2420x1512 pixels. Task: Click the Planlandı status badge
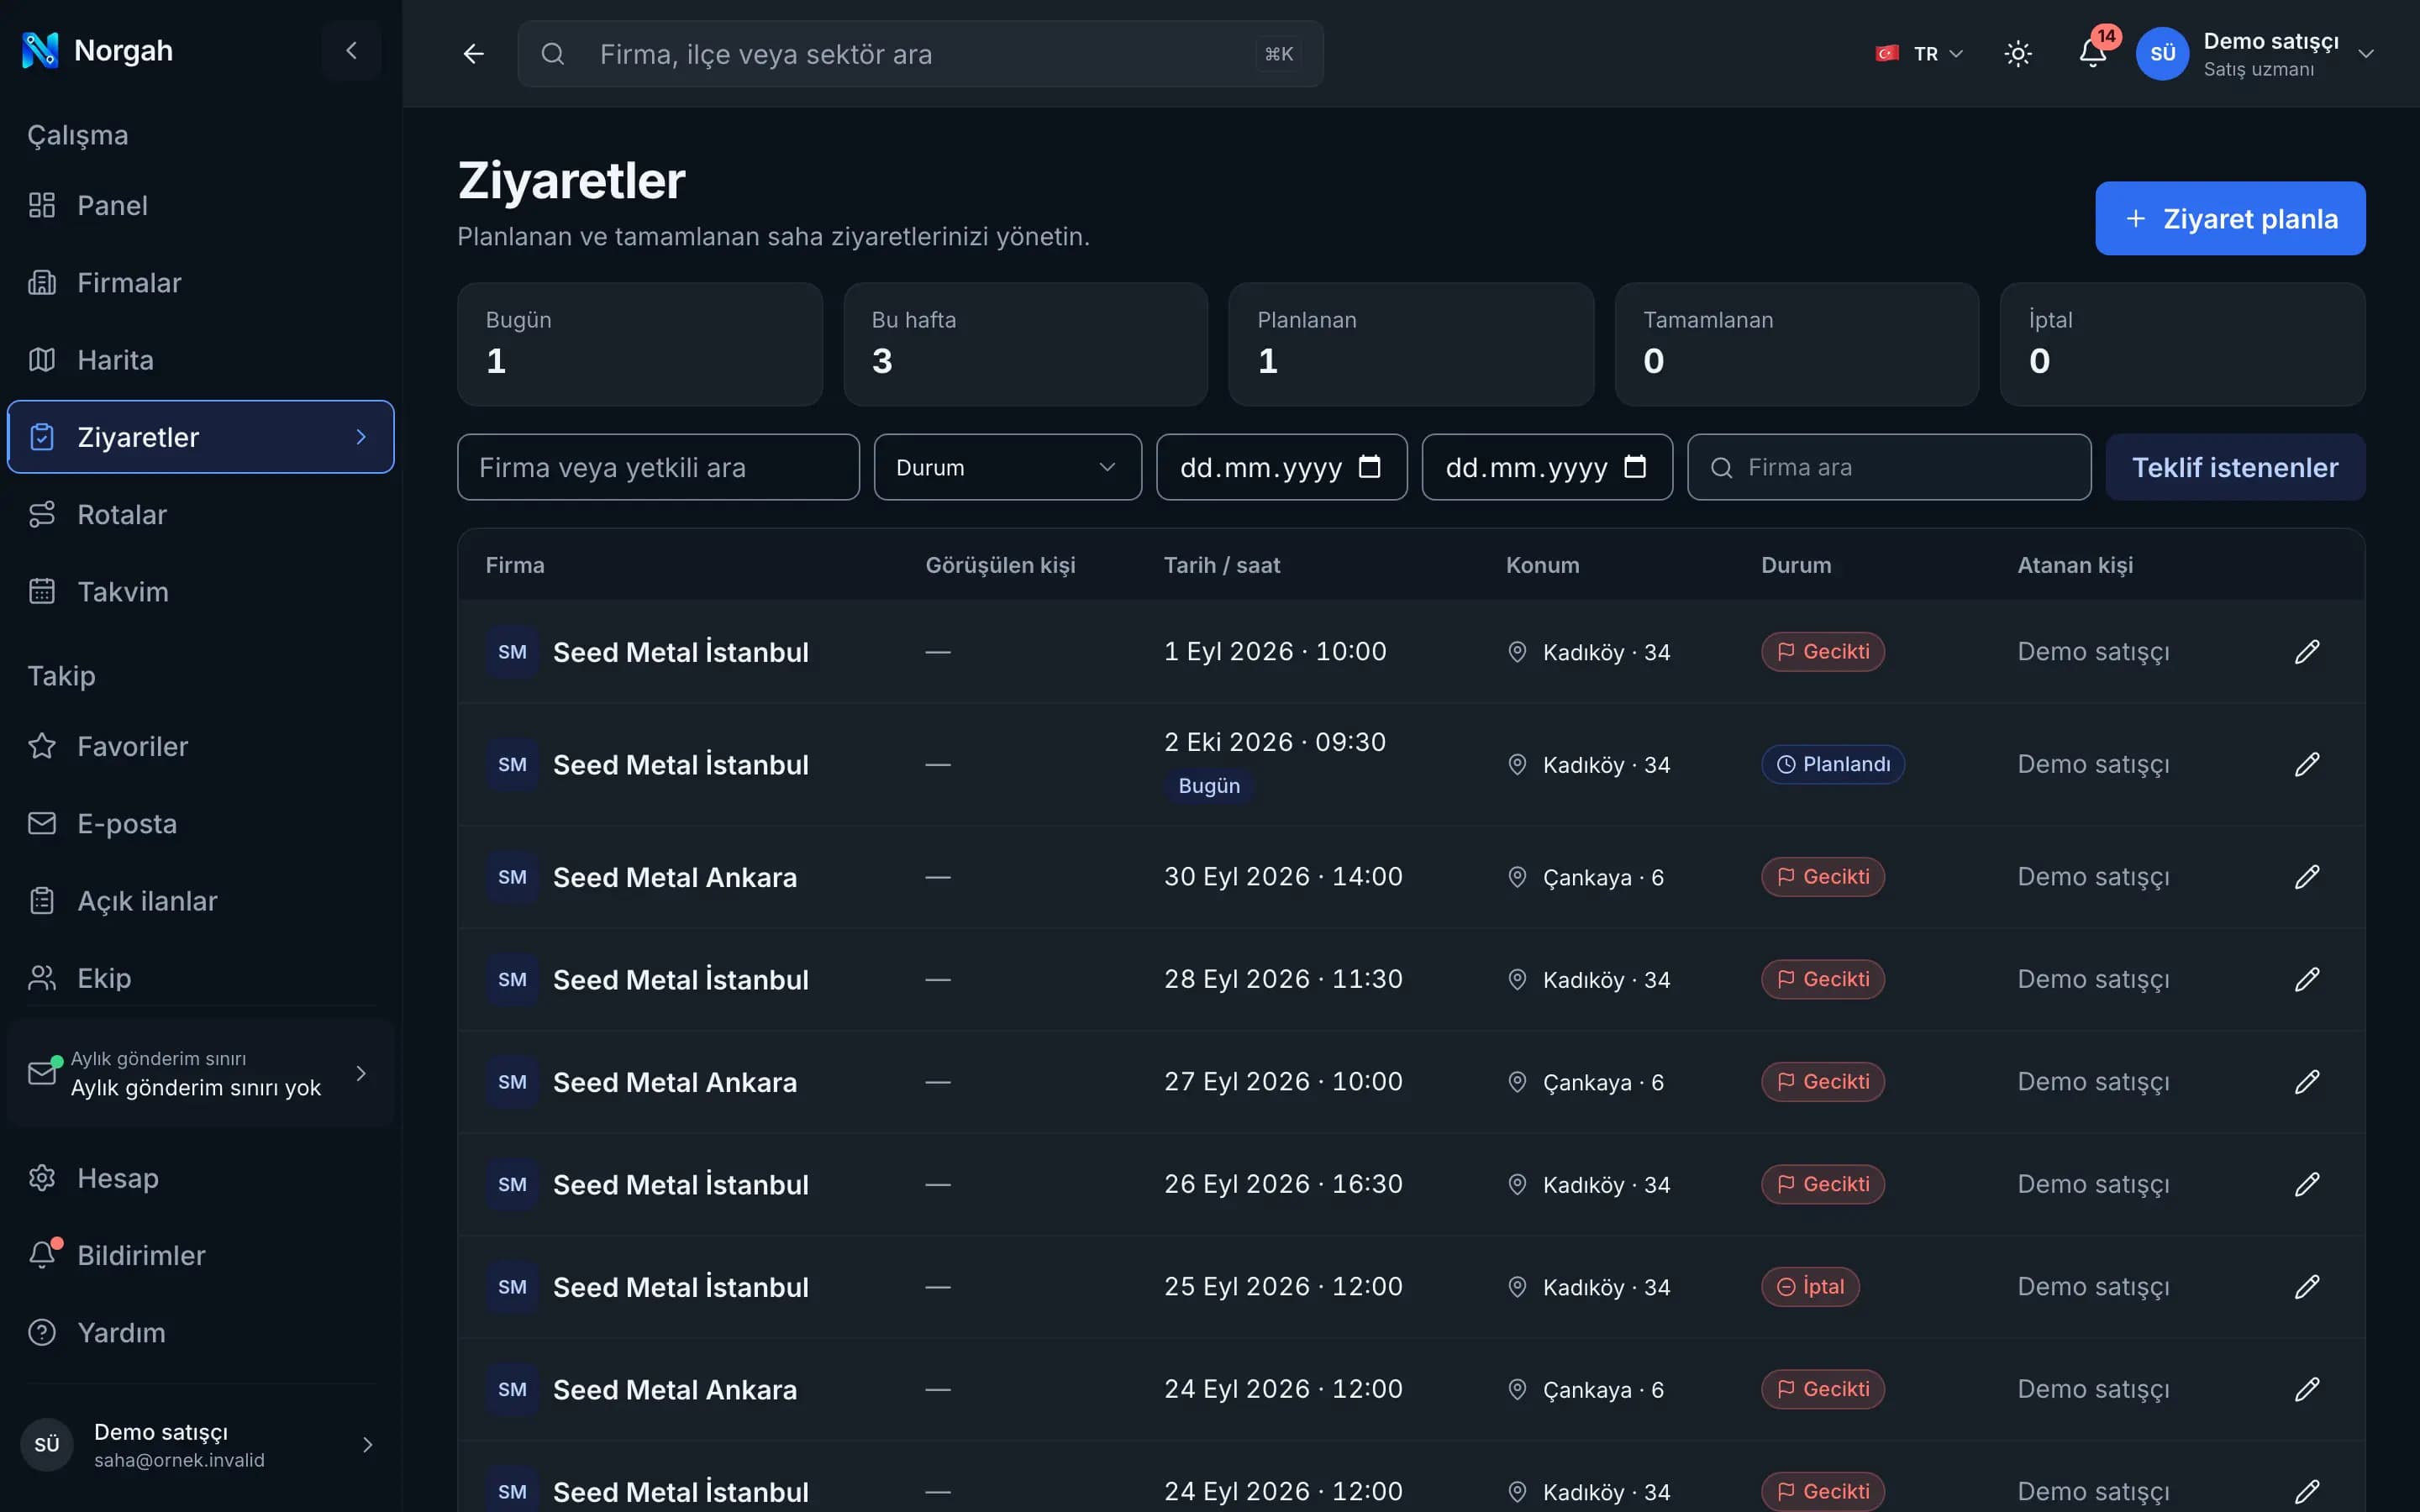point(1832,765)
